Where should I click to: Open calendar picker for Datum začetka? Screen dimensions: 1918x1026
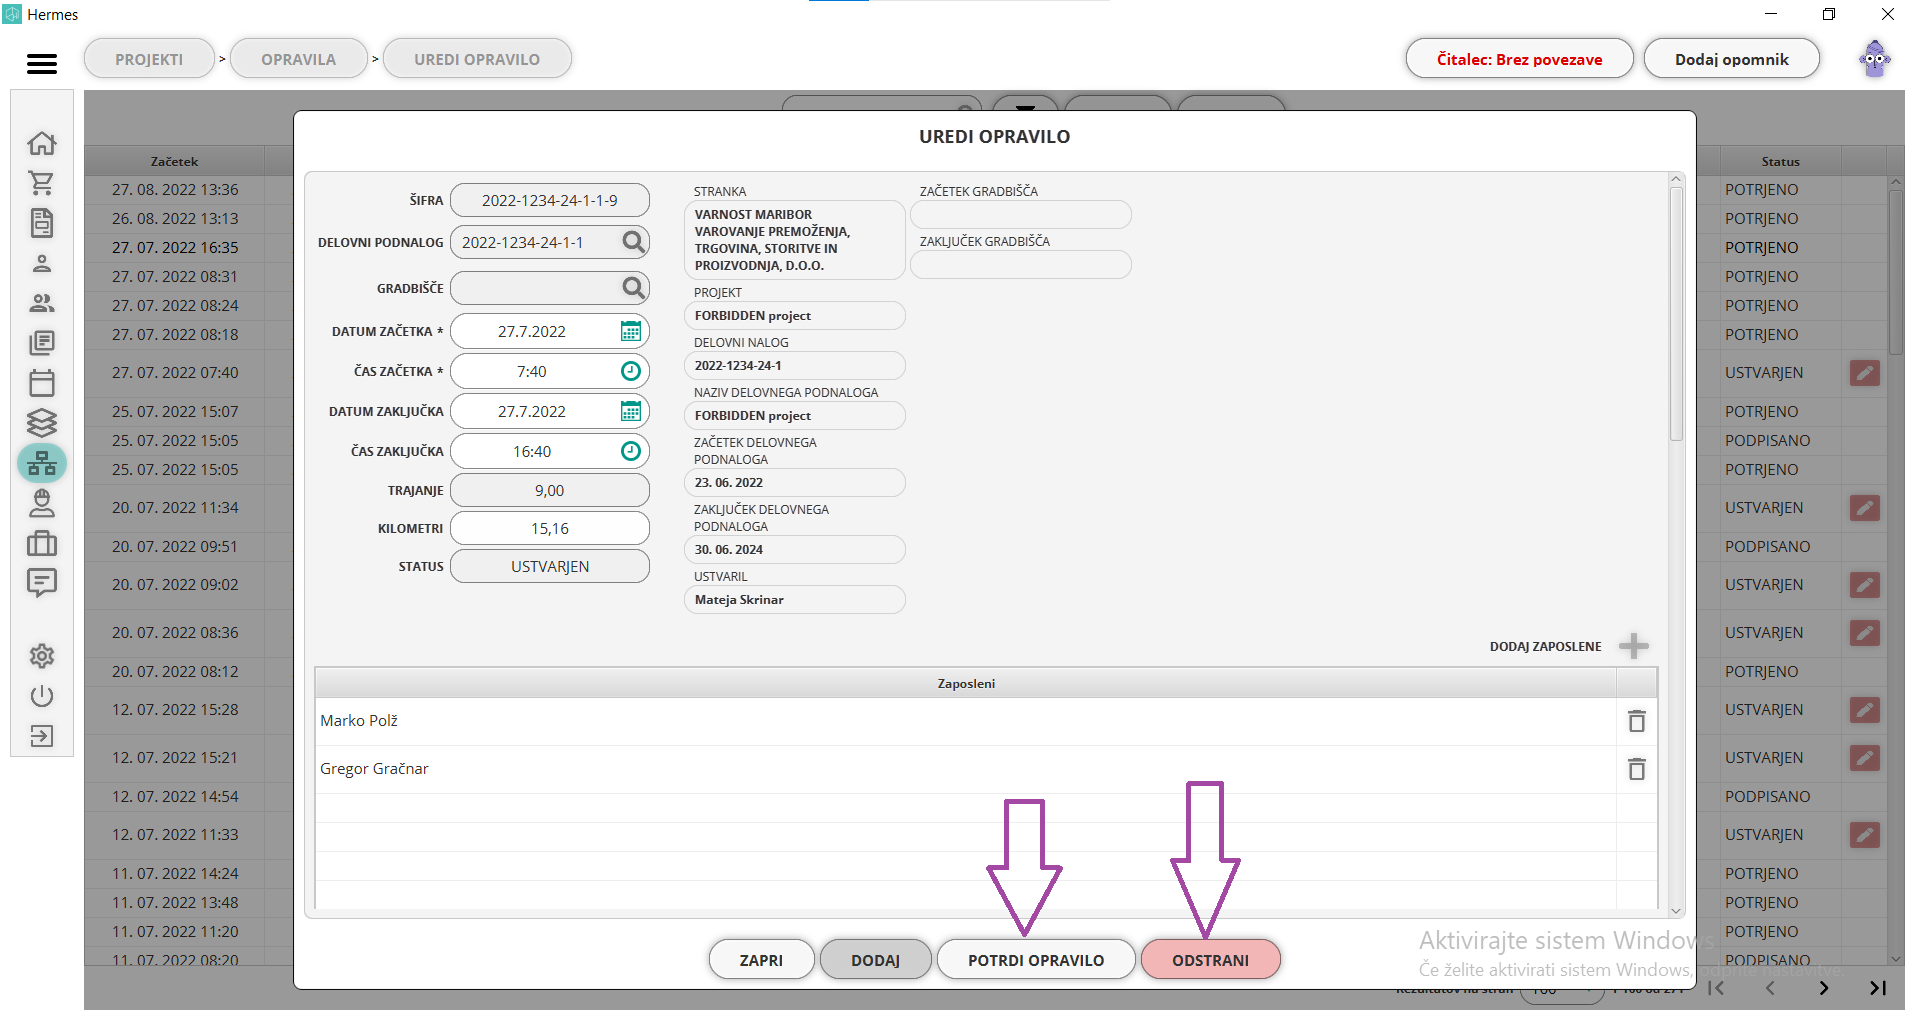point(631,331)
